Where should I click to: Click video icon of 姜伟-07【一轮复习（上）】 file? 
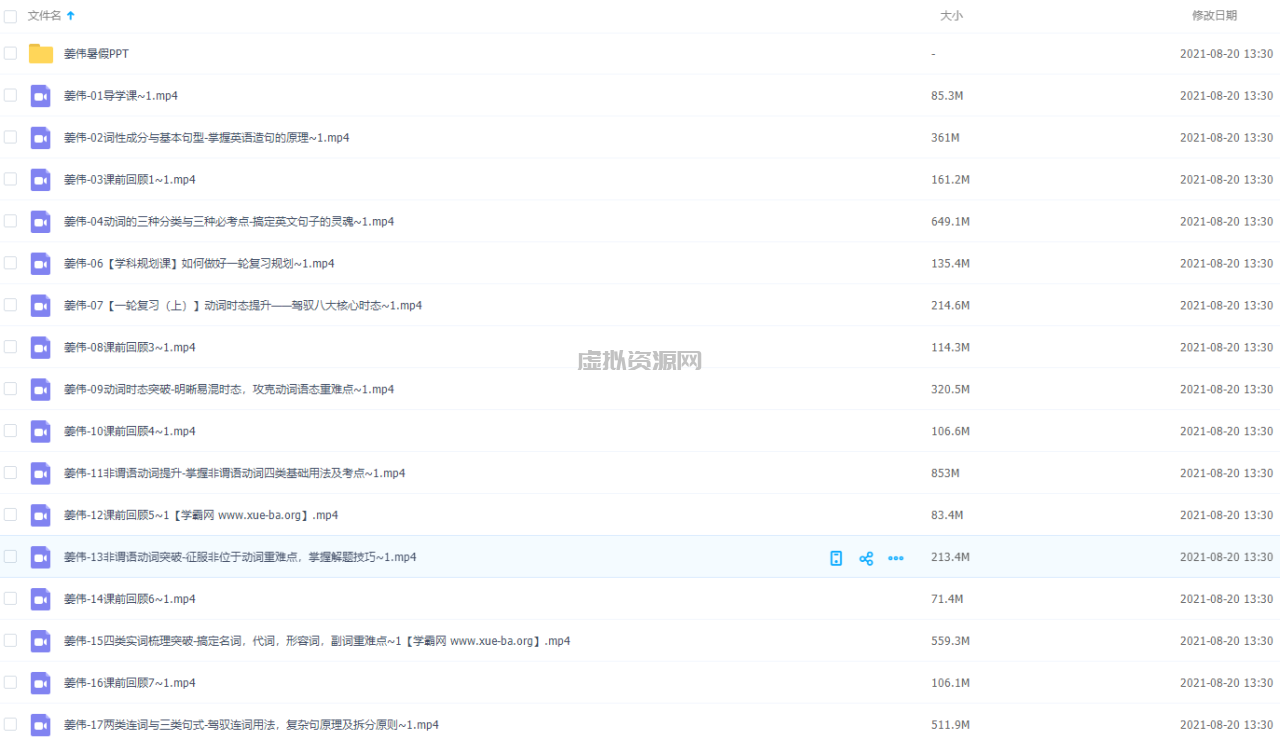[x=40, y=306]
